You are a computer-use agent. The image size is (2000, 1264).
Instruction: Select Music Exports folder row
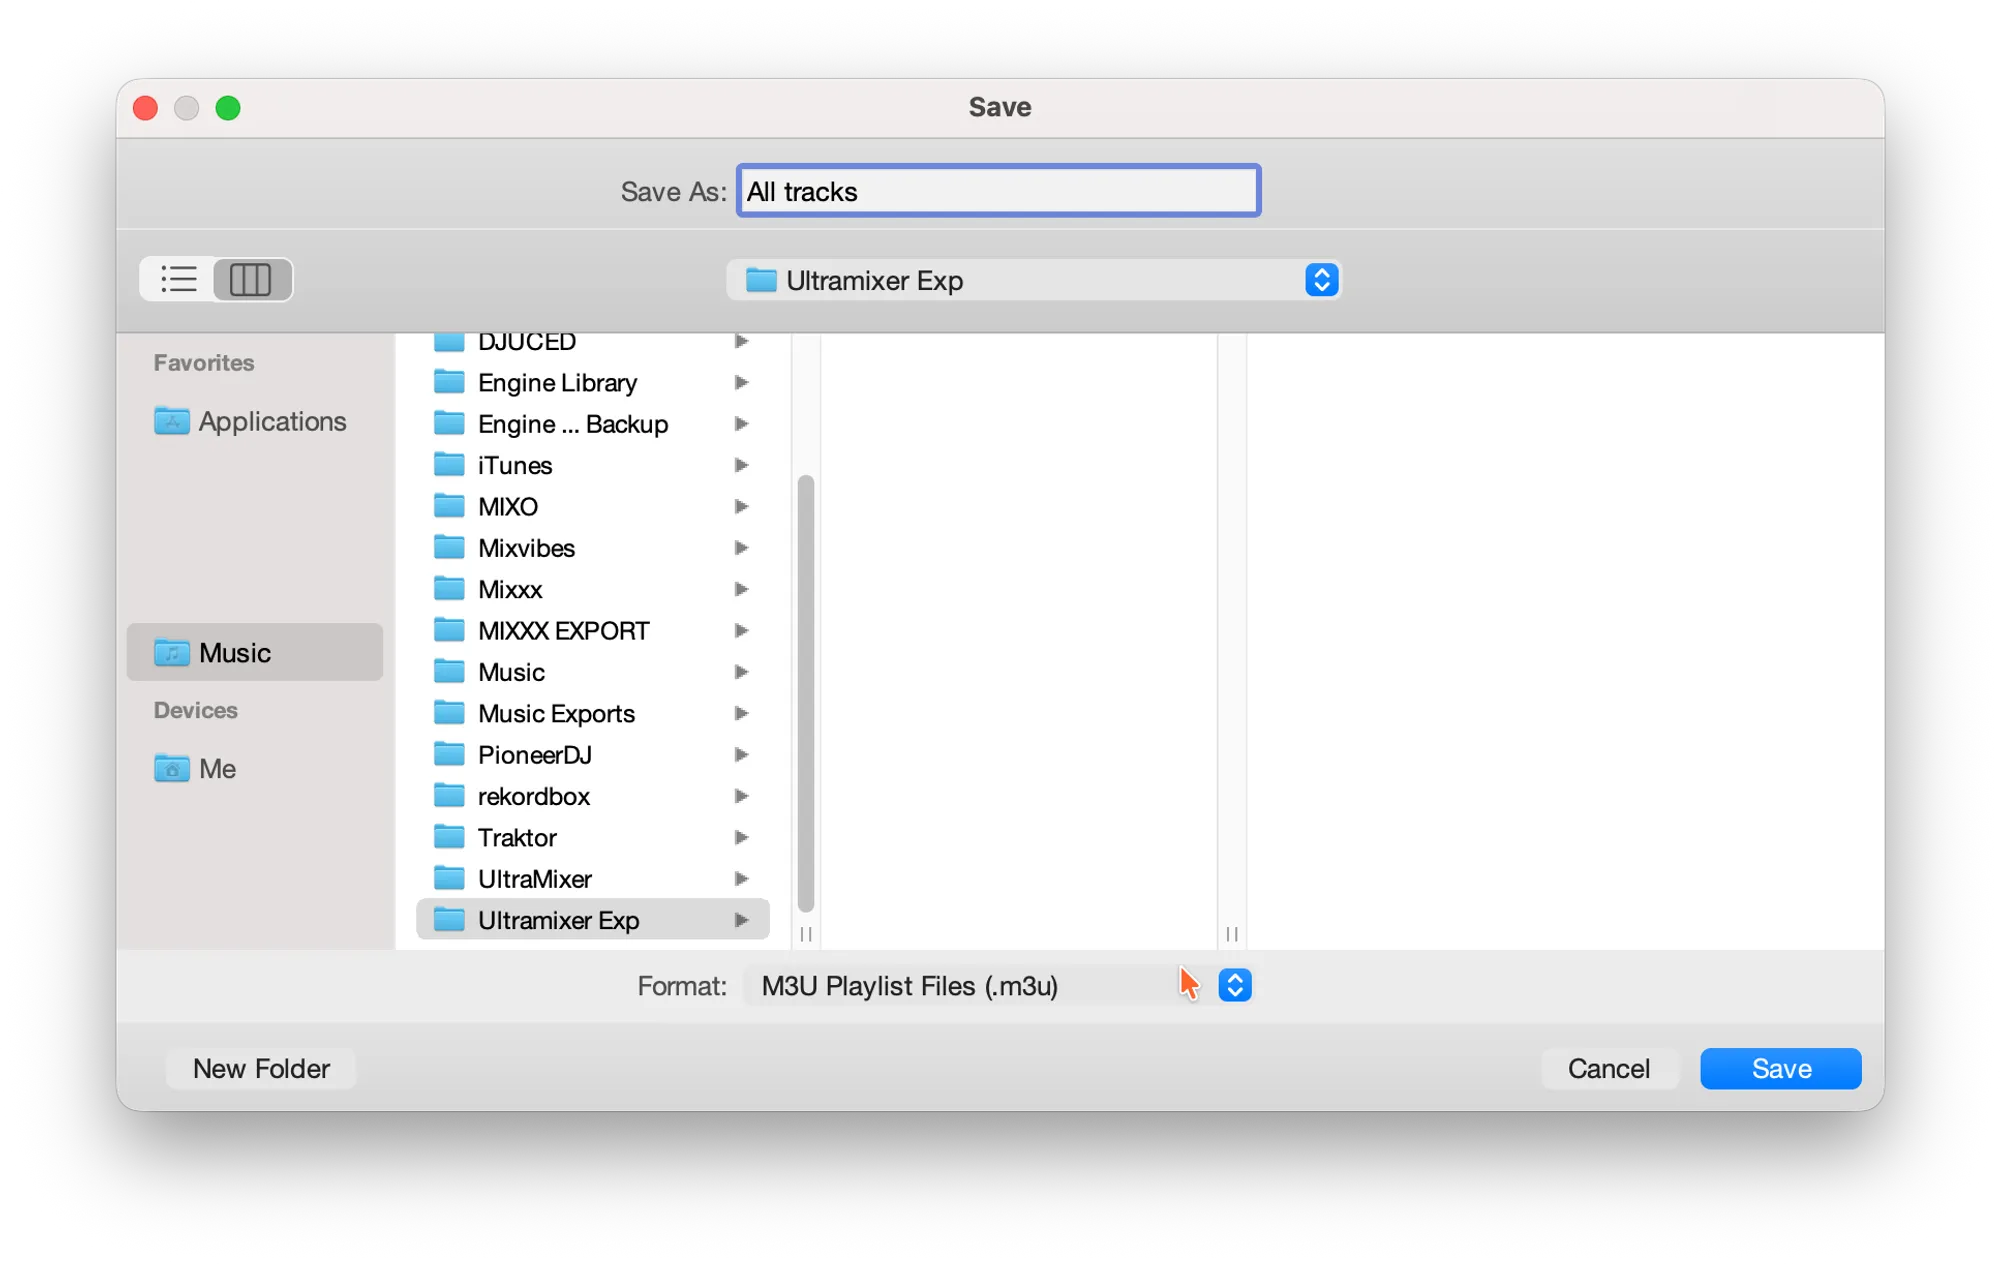(556, 714)
